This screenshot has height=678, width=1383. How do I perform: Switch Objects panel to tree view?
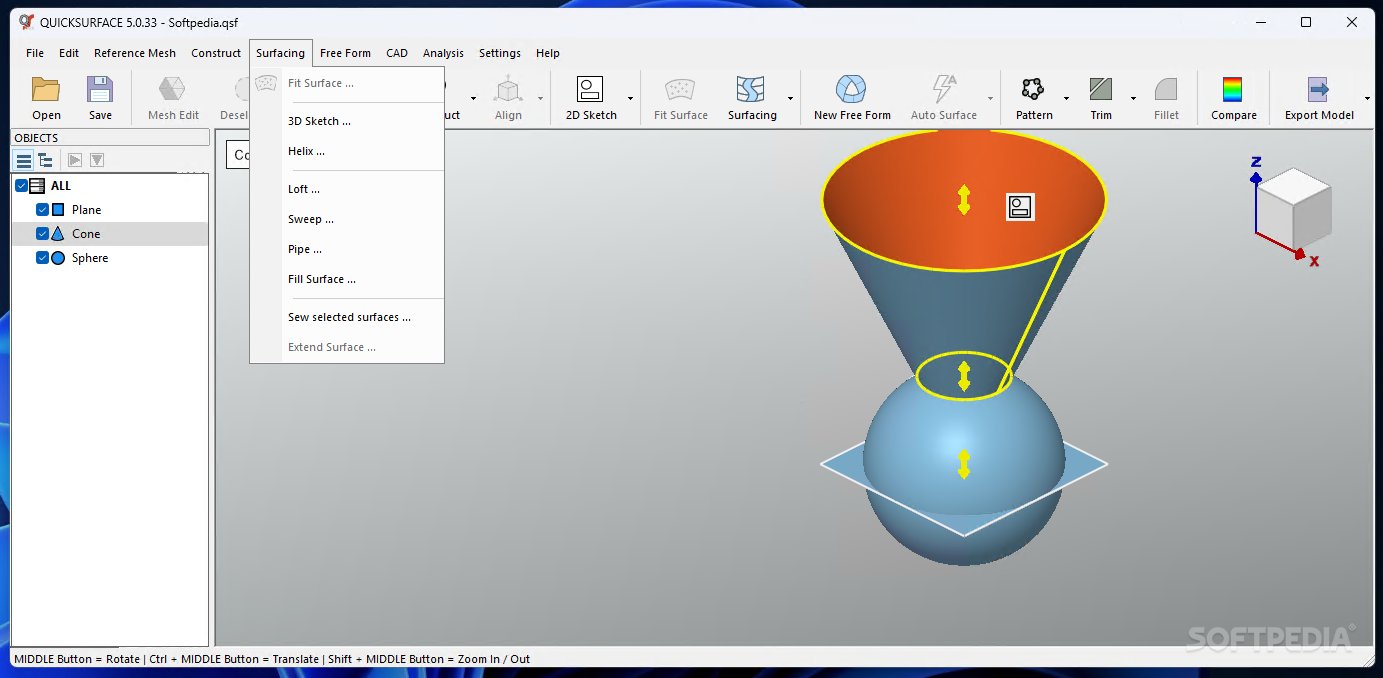point(45,160)
